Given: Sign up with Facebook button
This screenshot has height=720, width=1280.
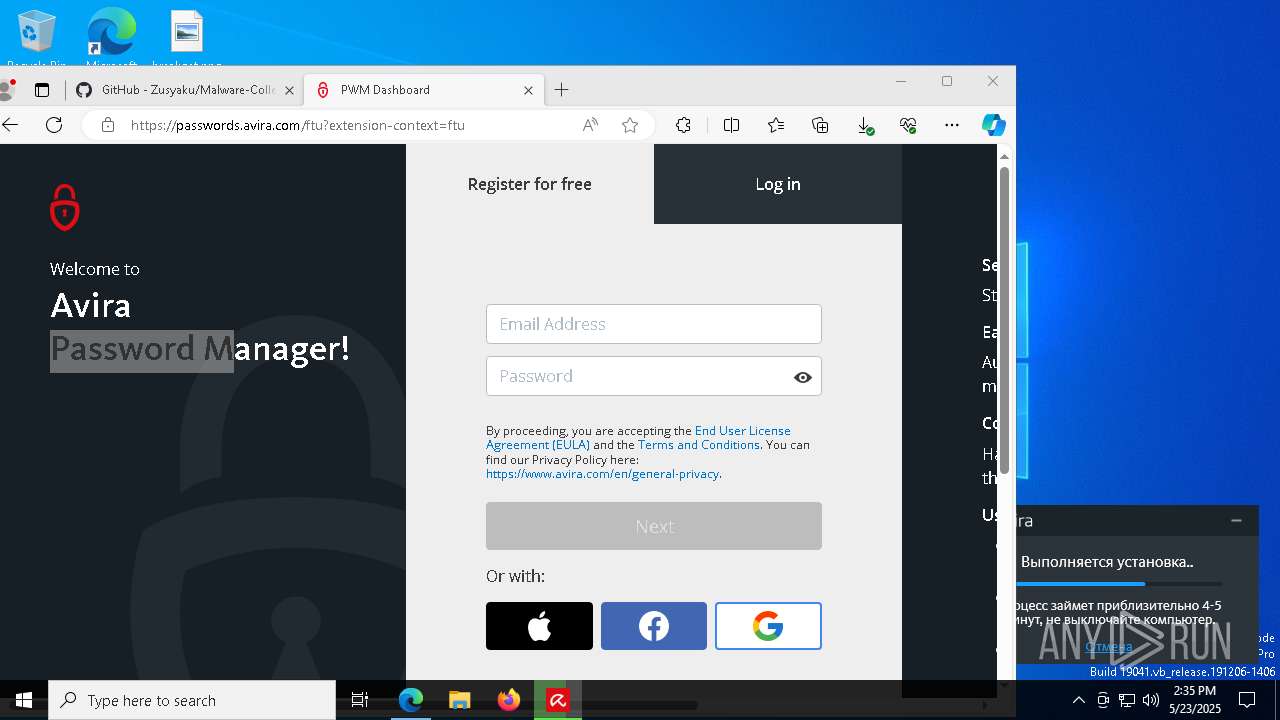Looking at the screenshot, I should (x=654, y=626).
